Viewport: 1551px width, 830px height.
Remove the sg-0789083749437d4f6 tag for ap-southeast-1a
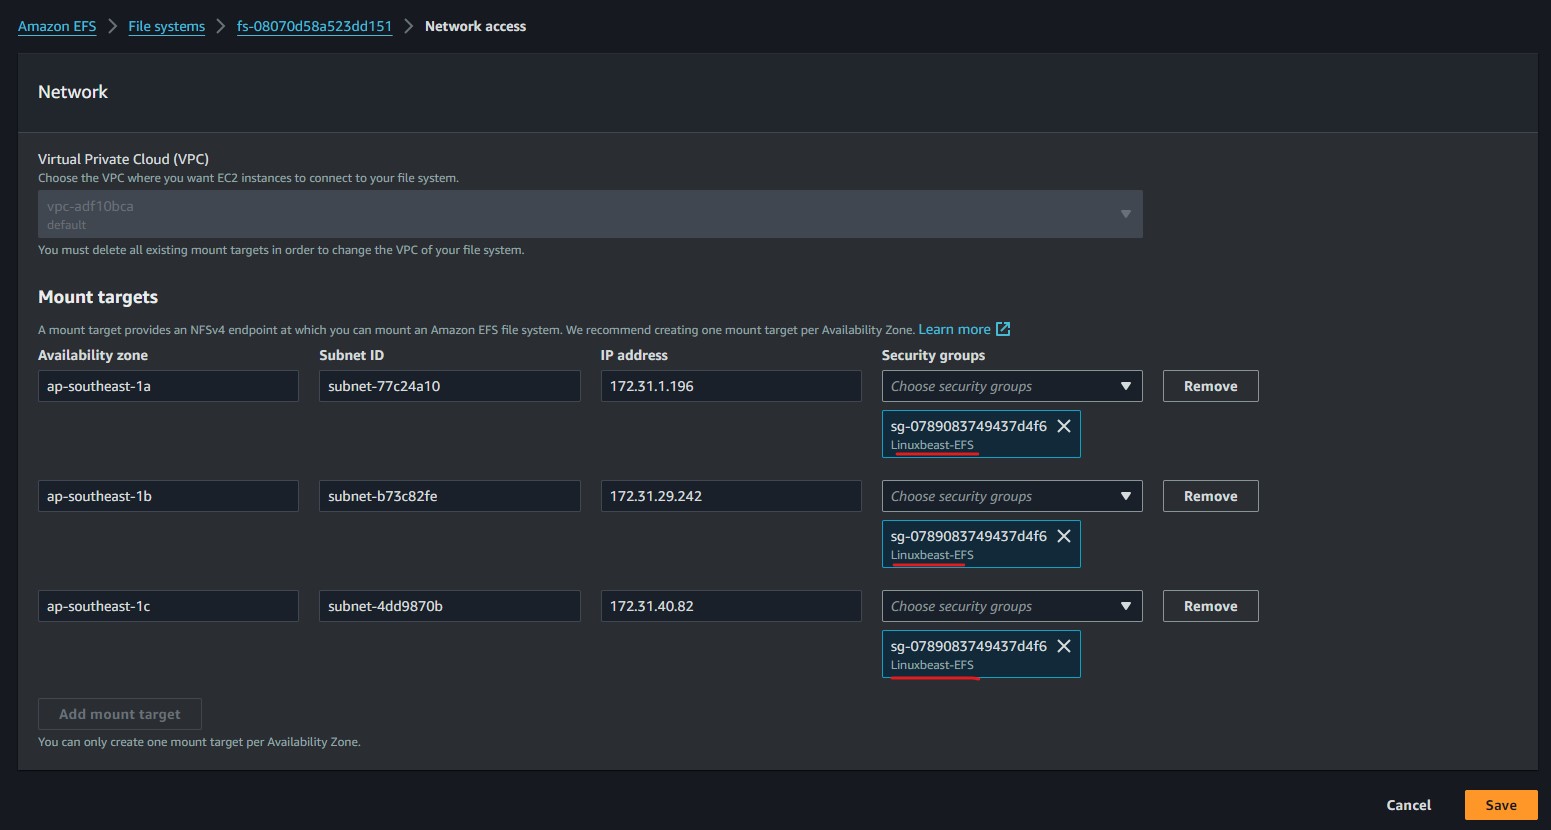pyautogui.click(x=1062, y=425)
